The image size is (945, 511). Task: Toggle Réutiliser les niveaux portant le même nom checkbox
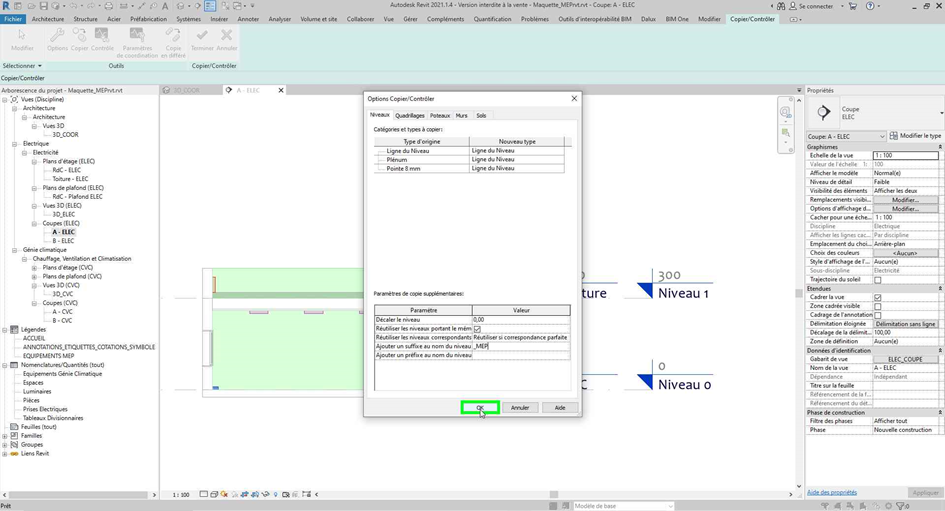point(477,329)
